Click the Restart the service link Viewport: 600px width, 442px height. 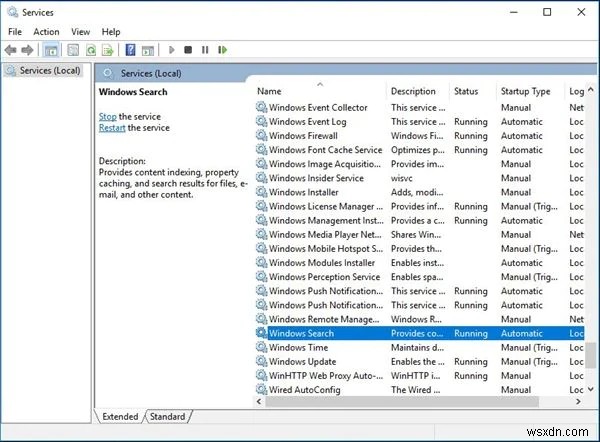tap(112, 128)
